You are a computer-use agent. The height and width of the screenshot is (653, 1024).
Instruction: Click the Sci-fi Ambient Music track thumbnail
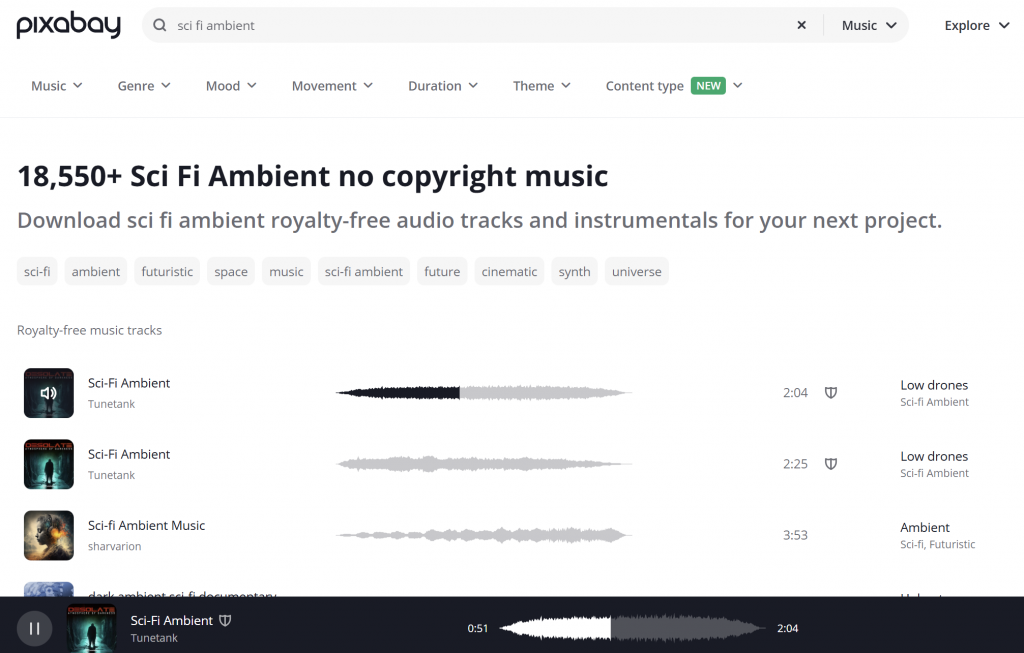[49, 535]
